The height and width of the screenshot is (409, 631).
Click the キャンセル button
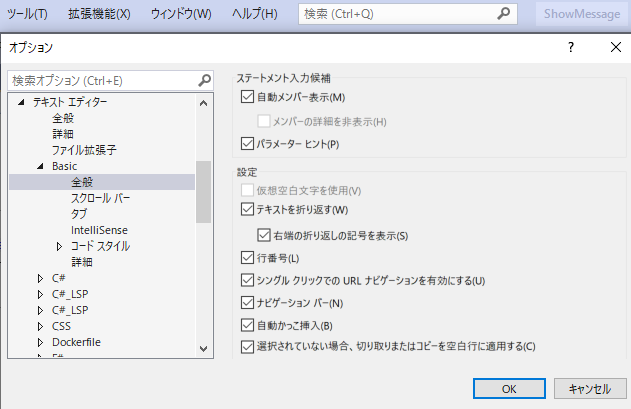coord(590,388)
